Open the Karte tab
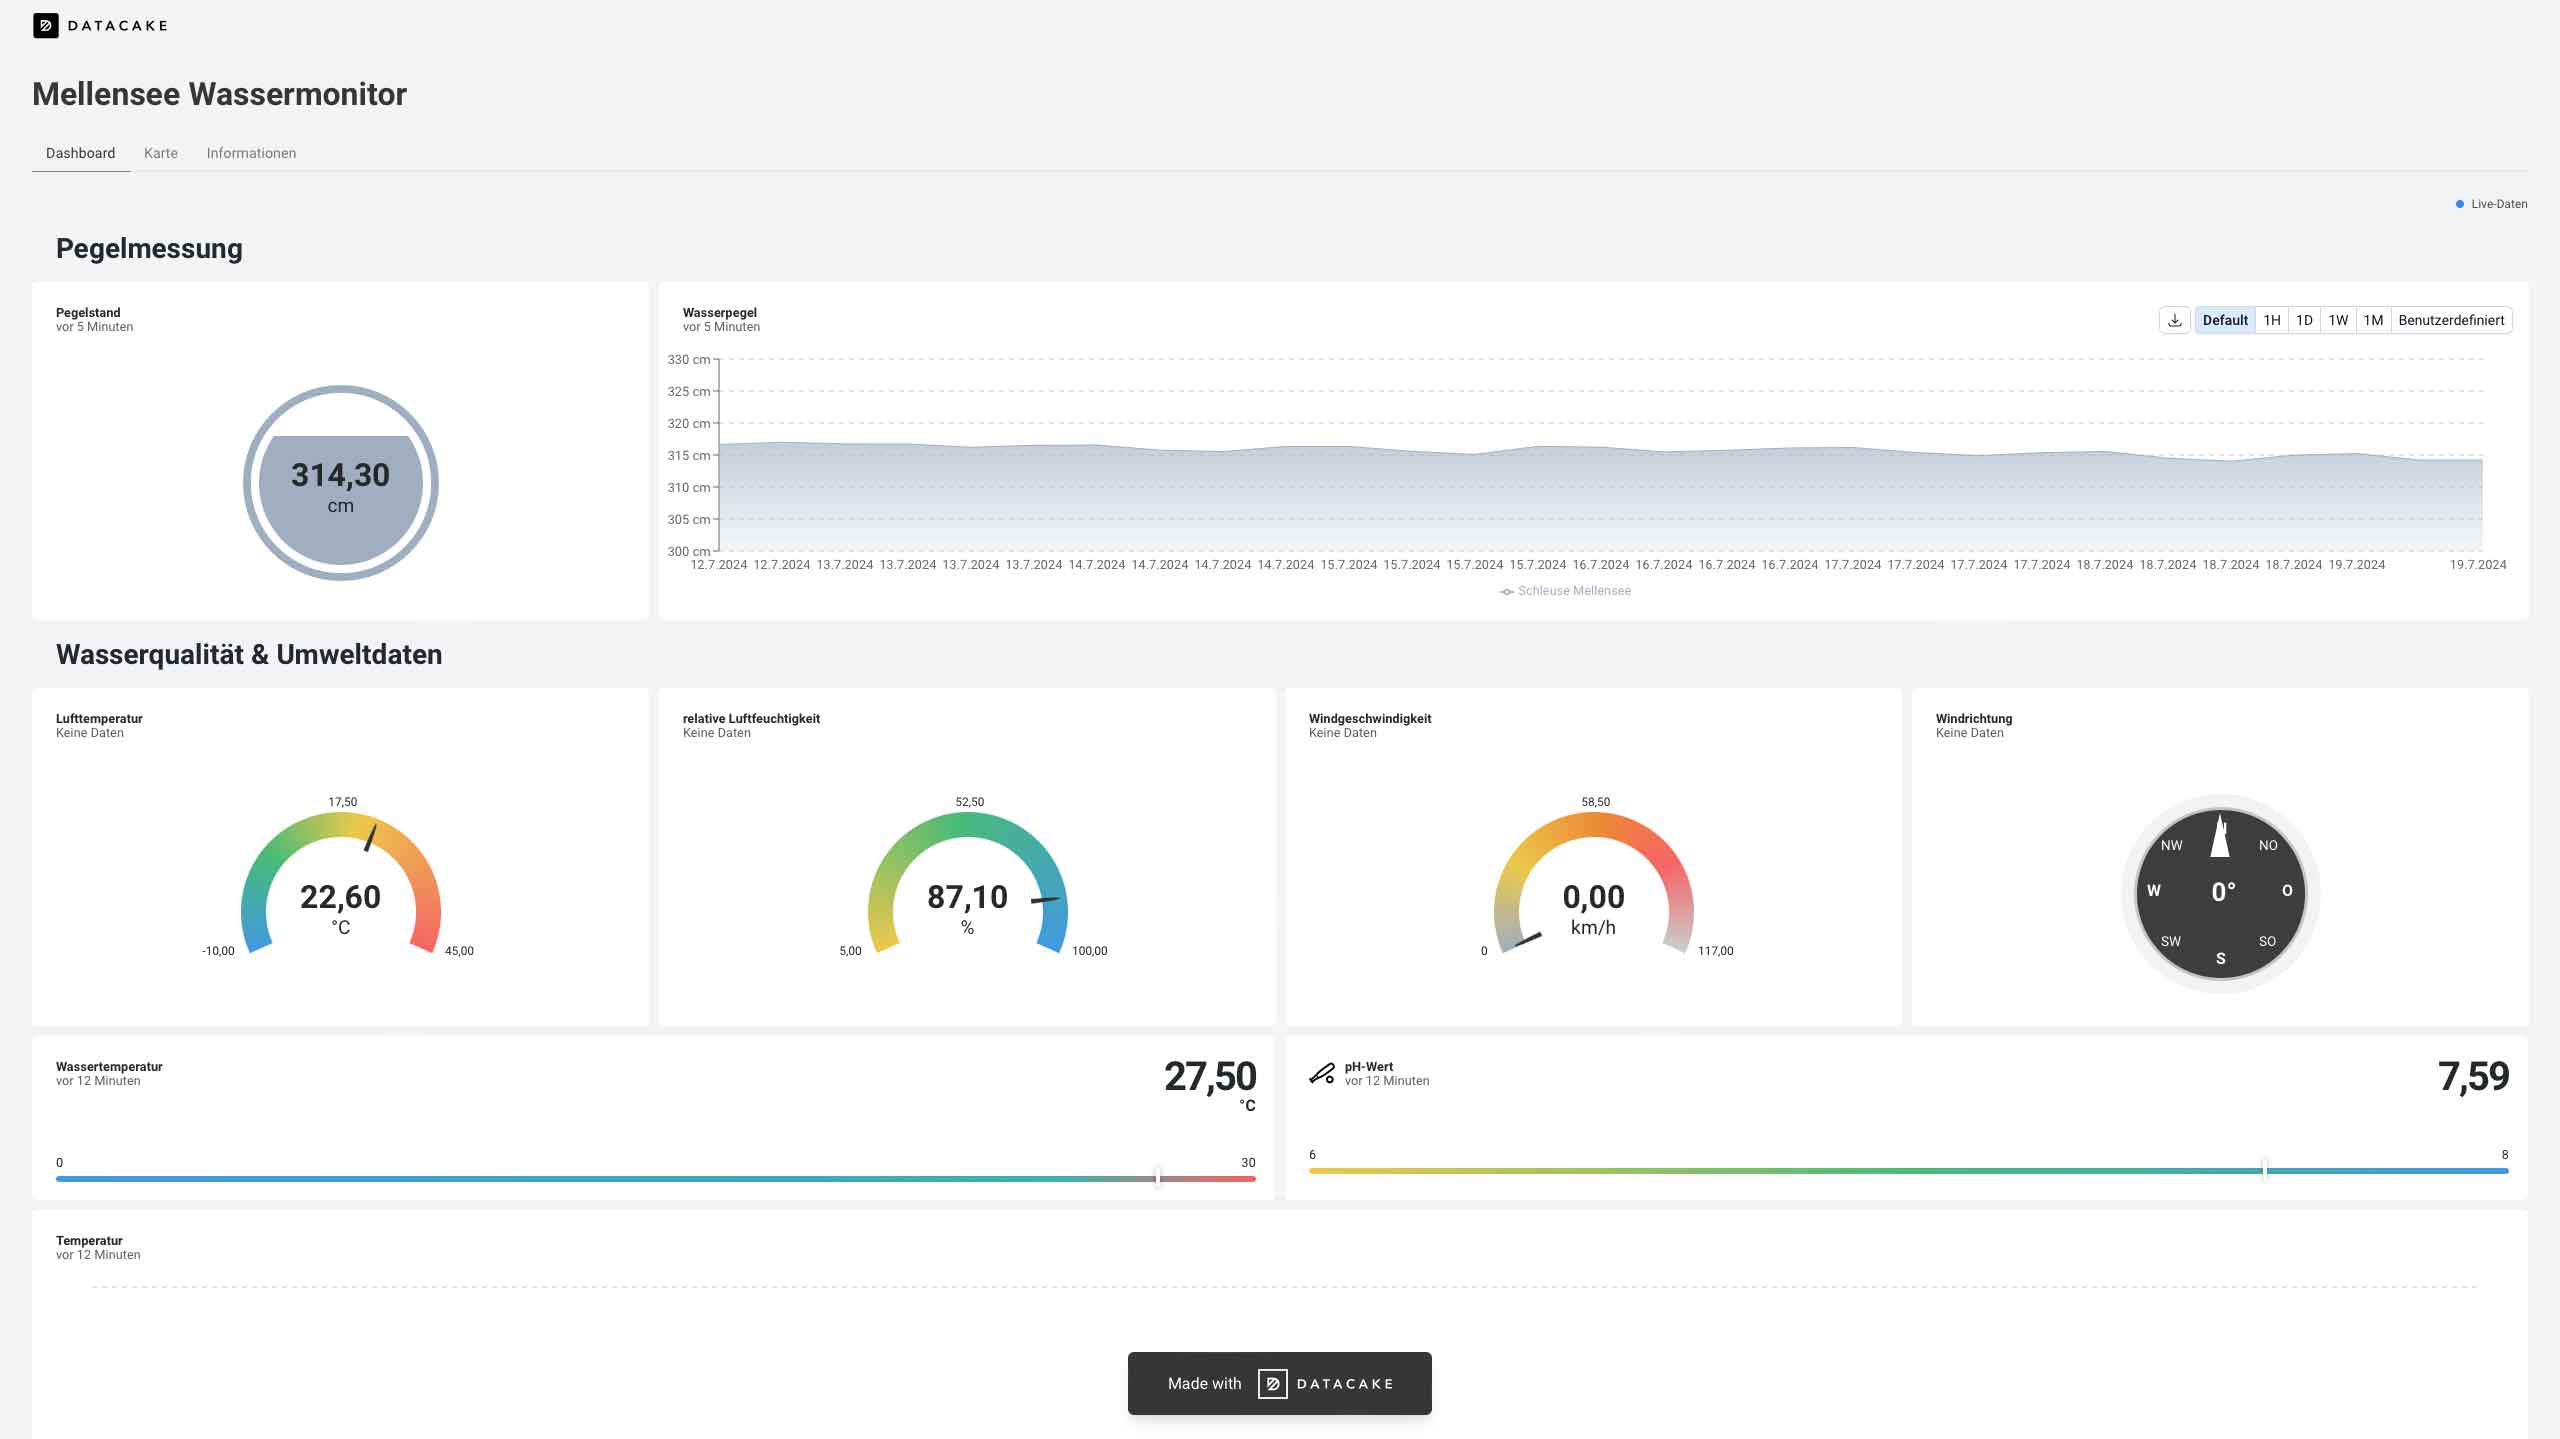 click(x=160, y=153)
